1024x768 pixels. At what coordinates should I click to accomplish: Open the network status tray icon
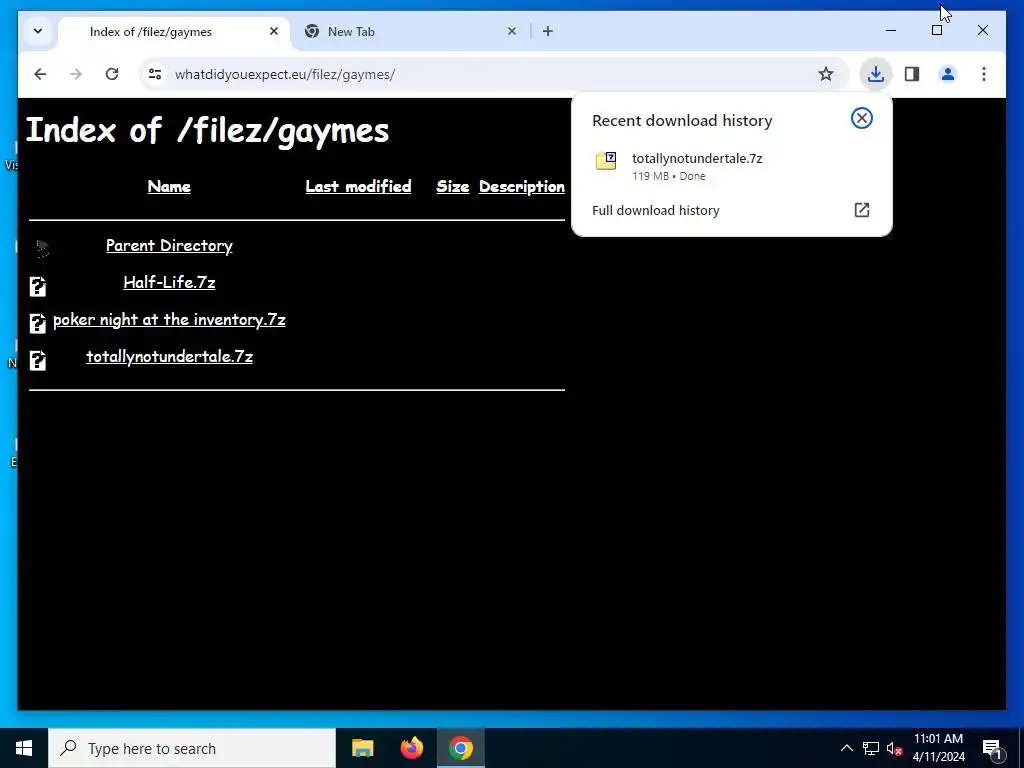click(x=871, y=748)
